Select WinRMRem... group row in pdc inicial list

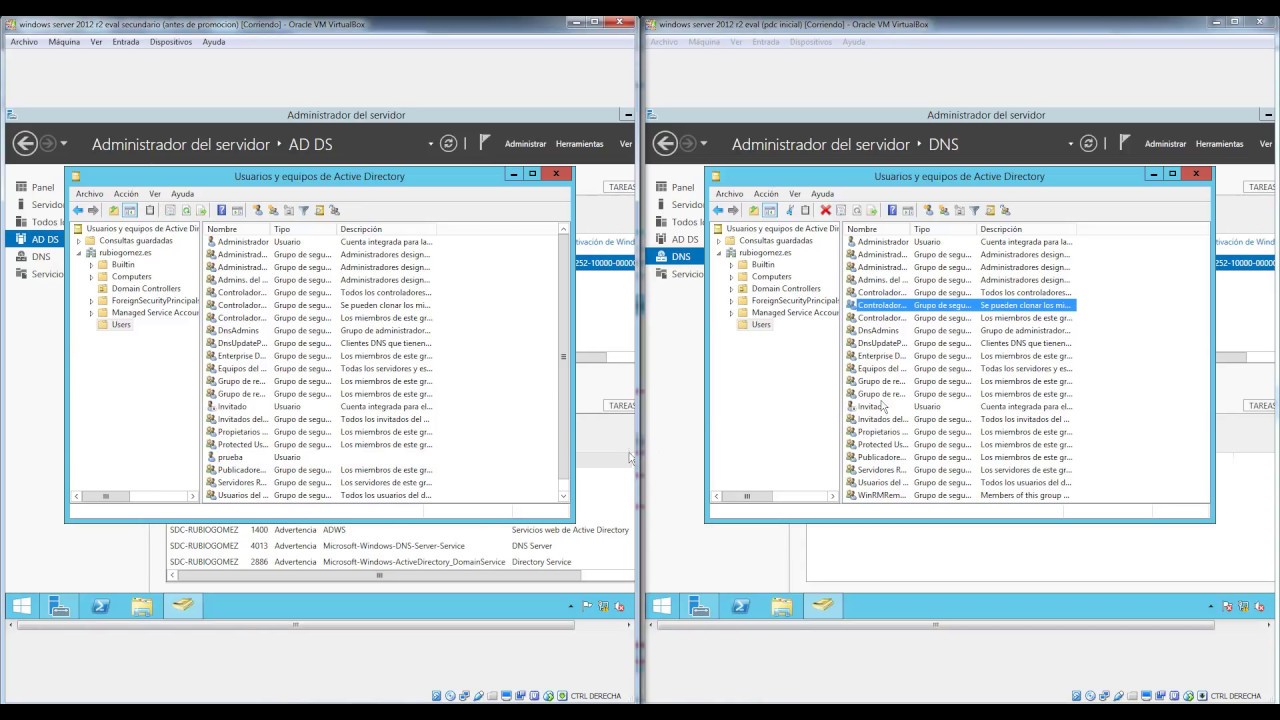point(958,495)
